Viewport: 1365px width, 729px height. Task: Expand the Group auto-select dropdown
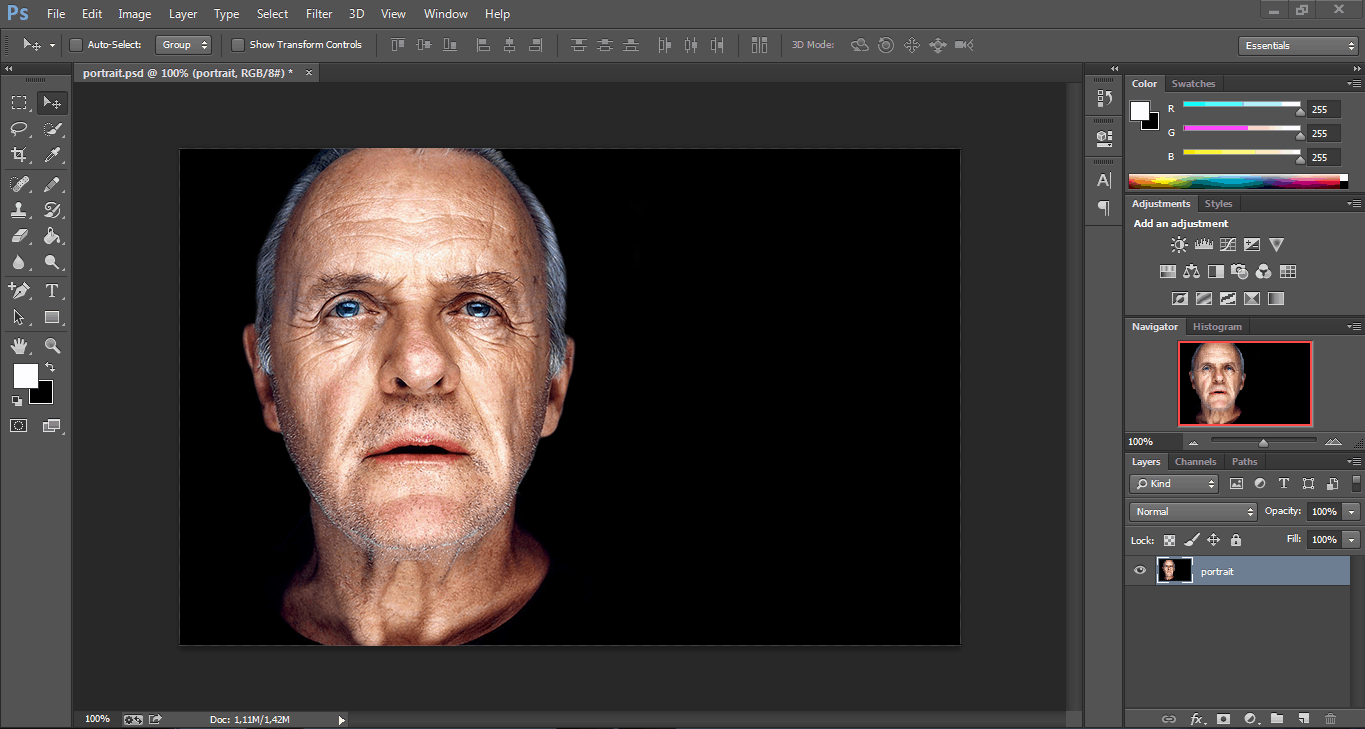click(184, 45)
